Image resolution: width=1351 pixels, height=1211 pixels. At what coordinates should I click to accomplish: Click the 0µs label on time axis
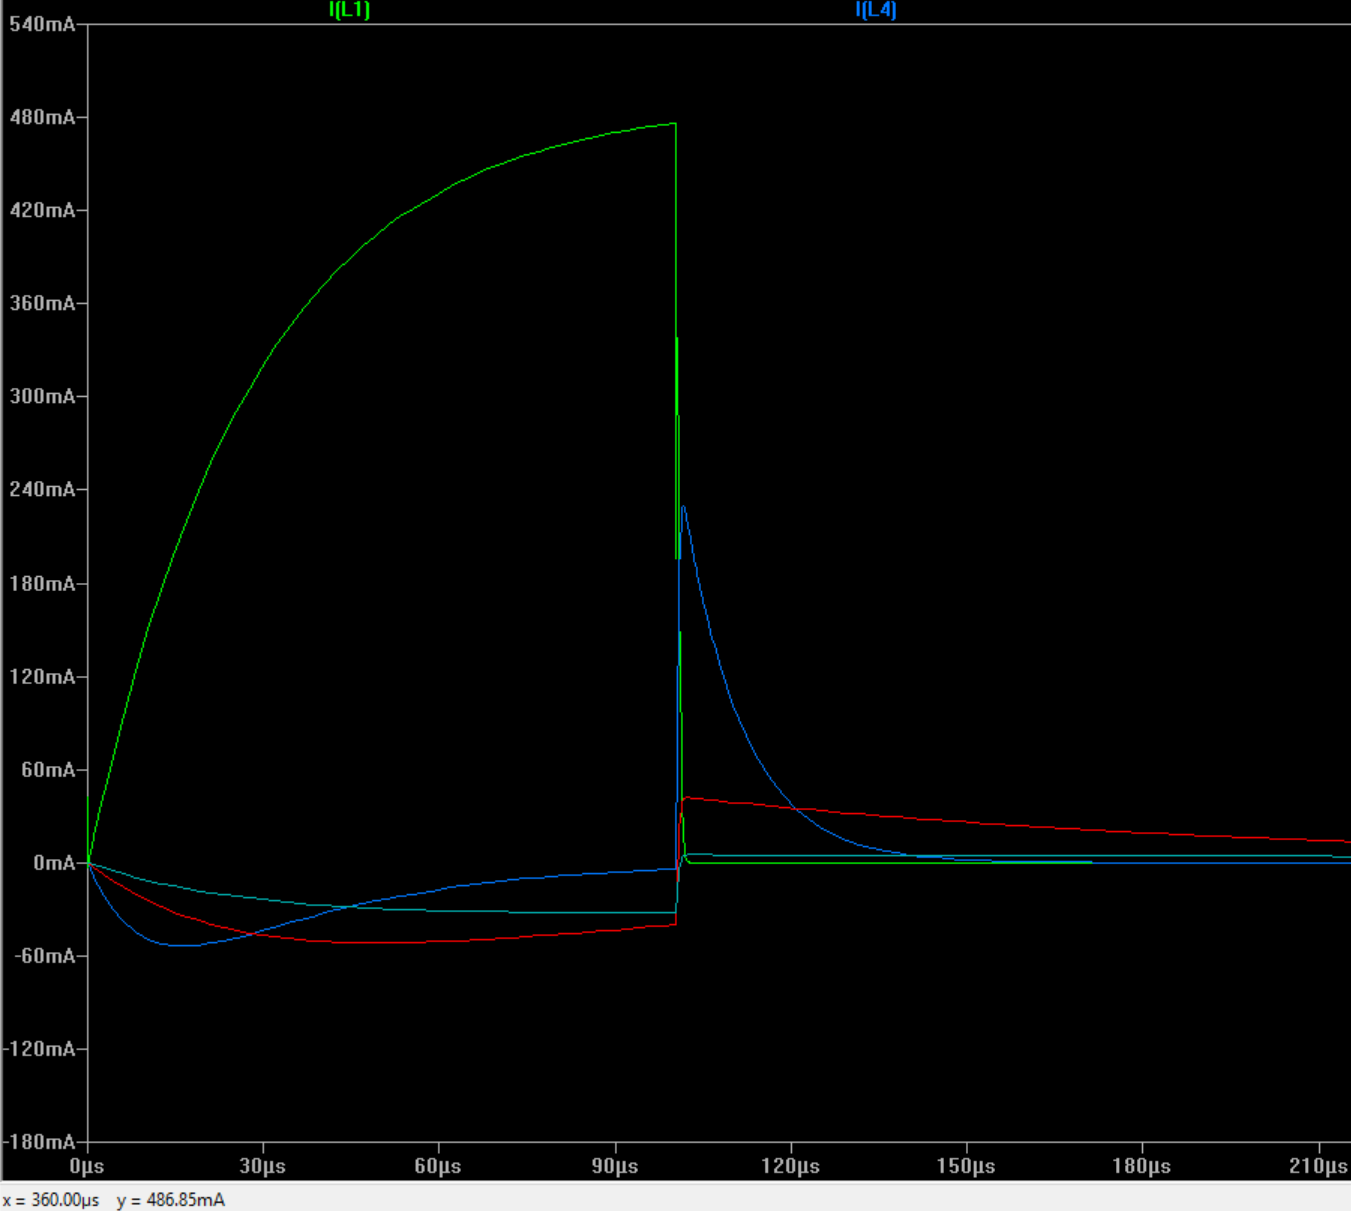click(87, 1167)
